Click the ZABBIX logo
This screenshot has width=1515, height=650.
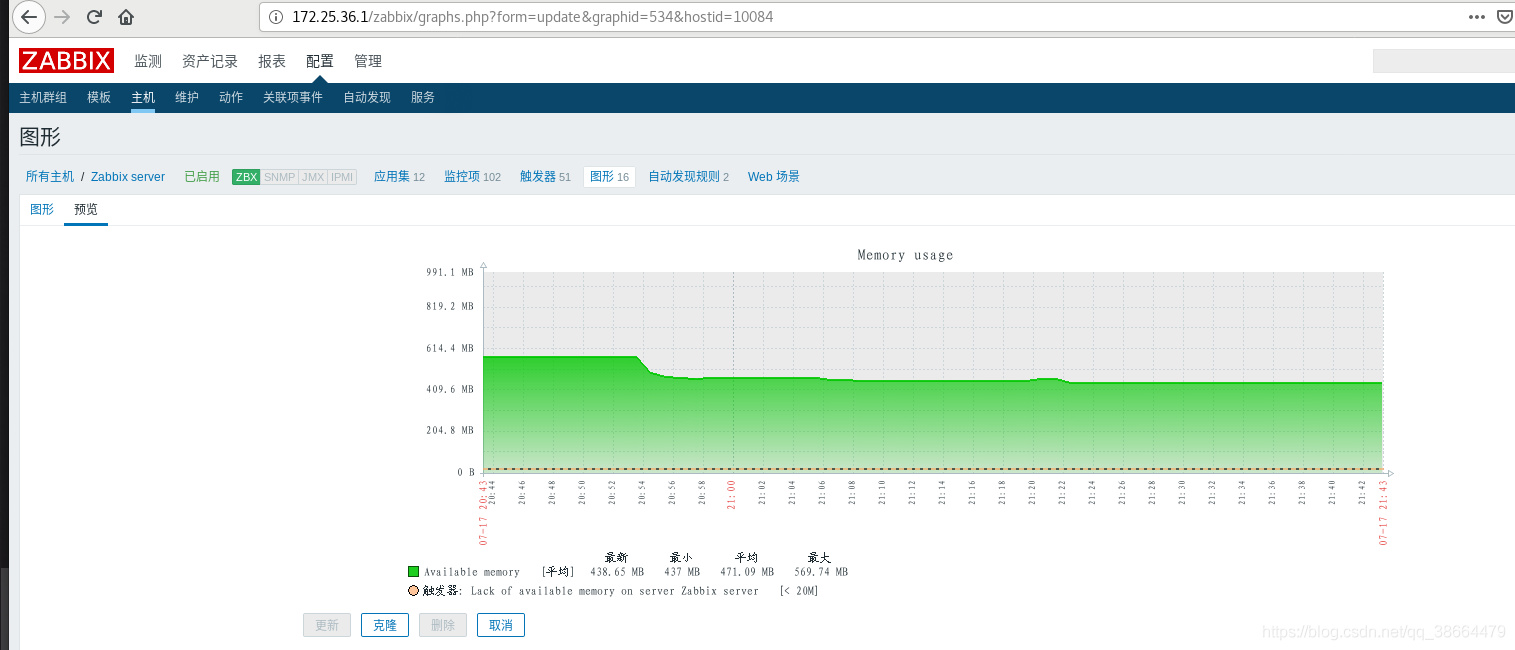point(66,61)
